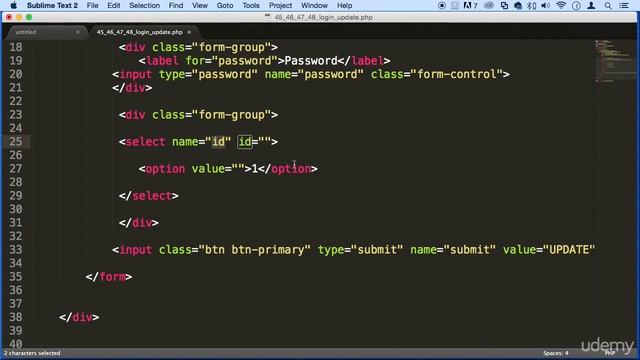The width and height of the screenshot is (640, 360).
Task: Click the clock icon in menu bar
Action: (576, 6)
